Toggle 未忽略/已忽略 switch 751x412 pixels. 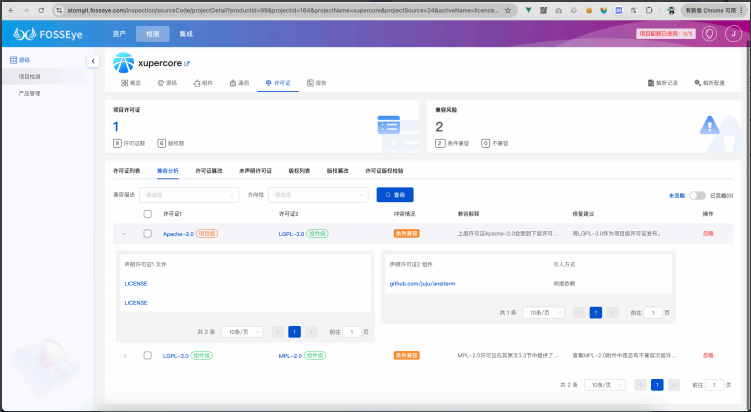click(x=697, y=195)
